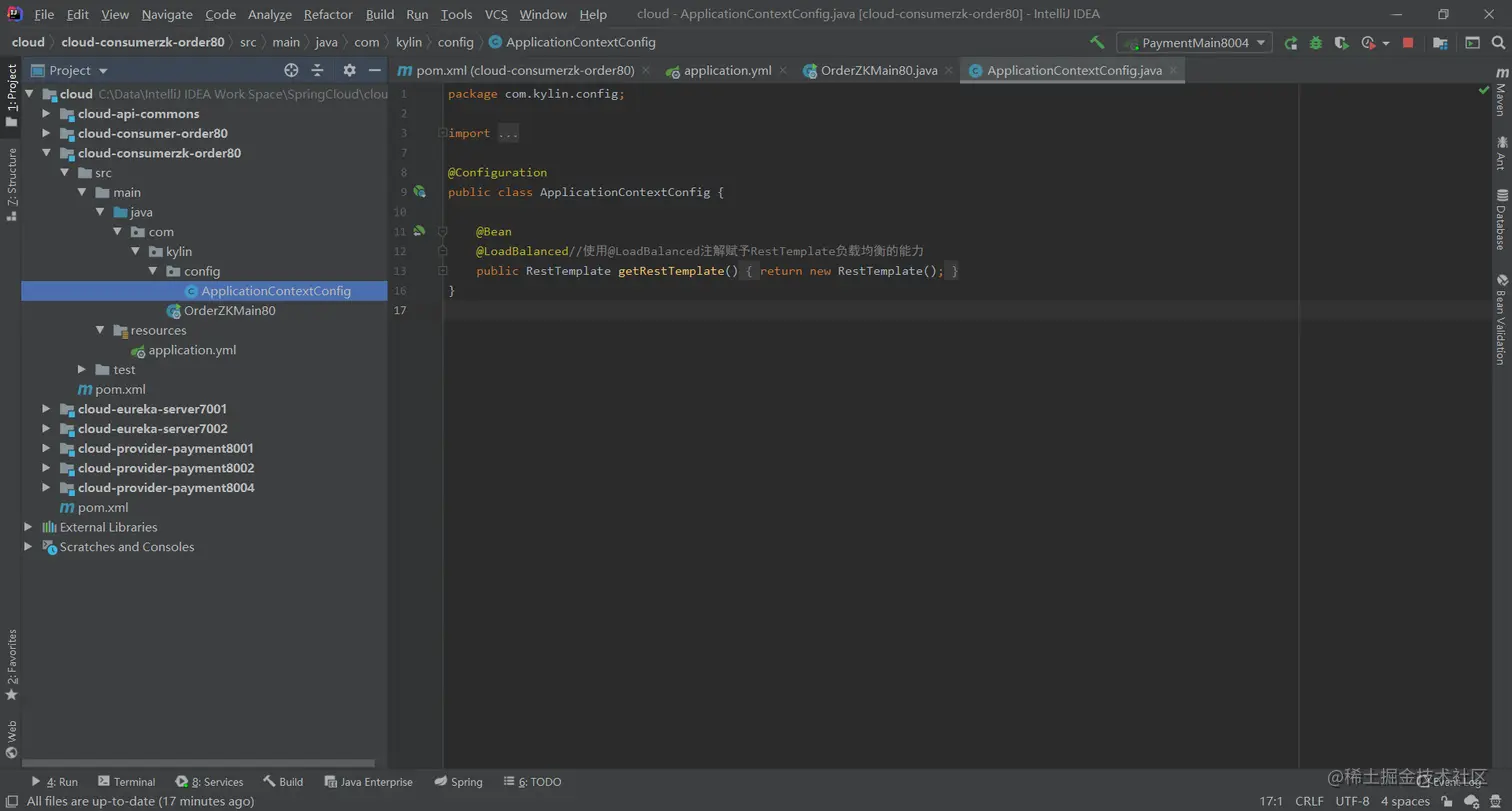Click the locate-file crosshair icon in Project panel

(291, 70)
